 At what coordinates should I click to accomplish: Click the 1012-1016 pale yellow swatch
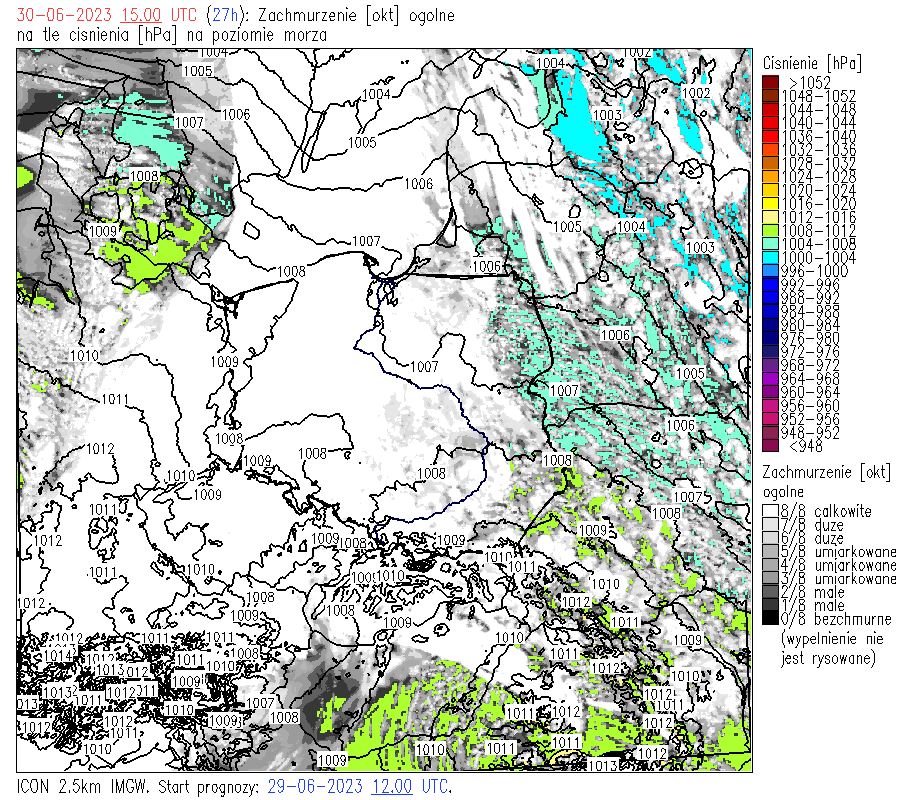pyautogui.click(x=770, y=217)
